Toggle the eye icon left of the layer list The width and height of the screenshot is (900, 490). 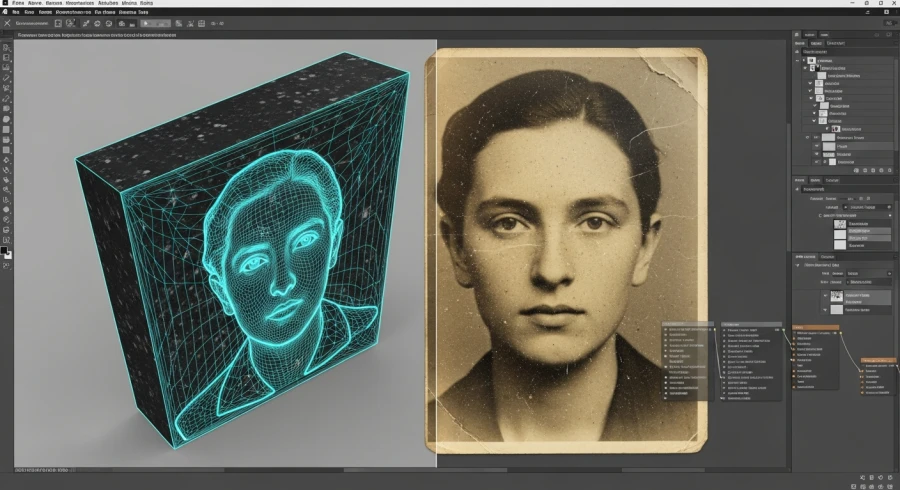tap(807, 138)
